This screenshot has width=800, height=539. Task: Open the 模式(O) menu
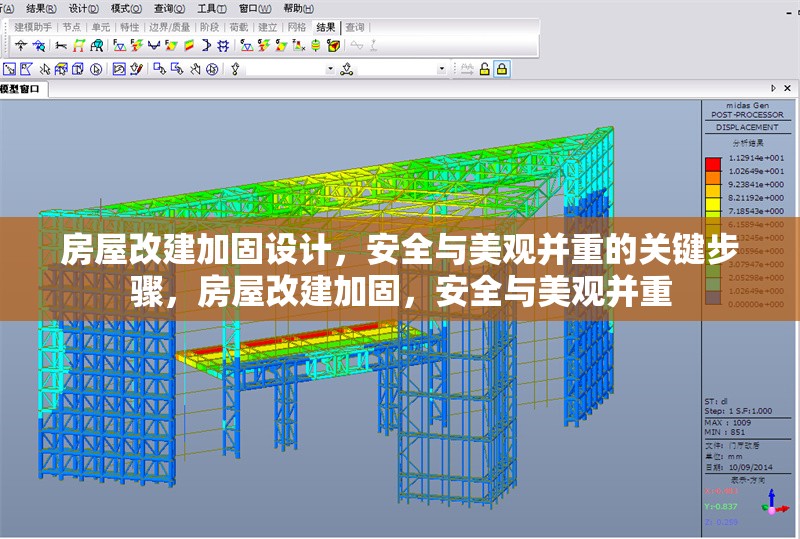click(126, 9)
